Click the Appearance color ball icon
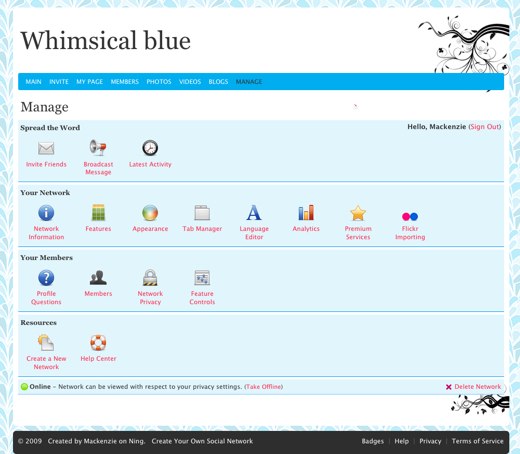This screenshot has height=454, width=520. tap(150, 213)
